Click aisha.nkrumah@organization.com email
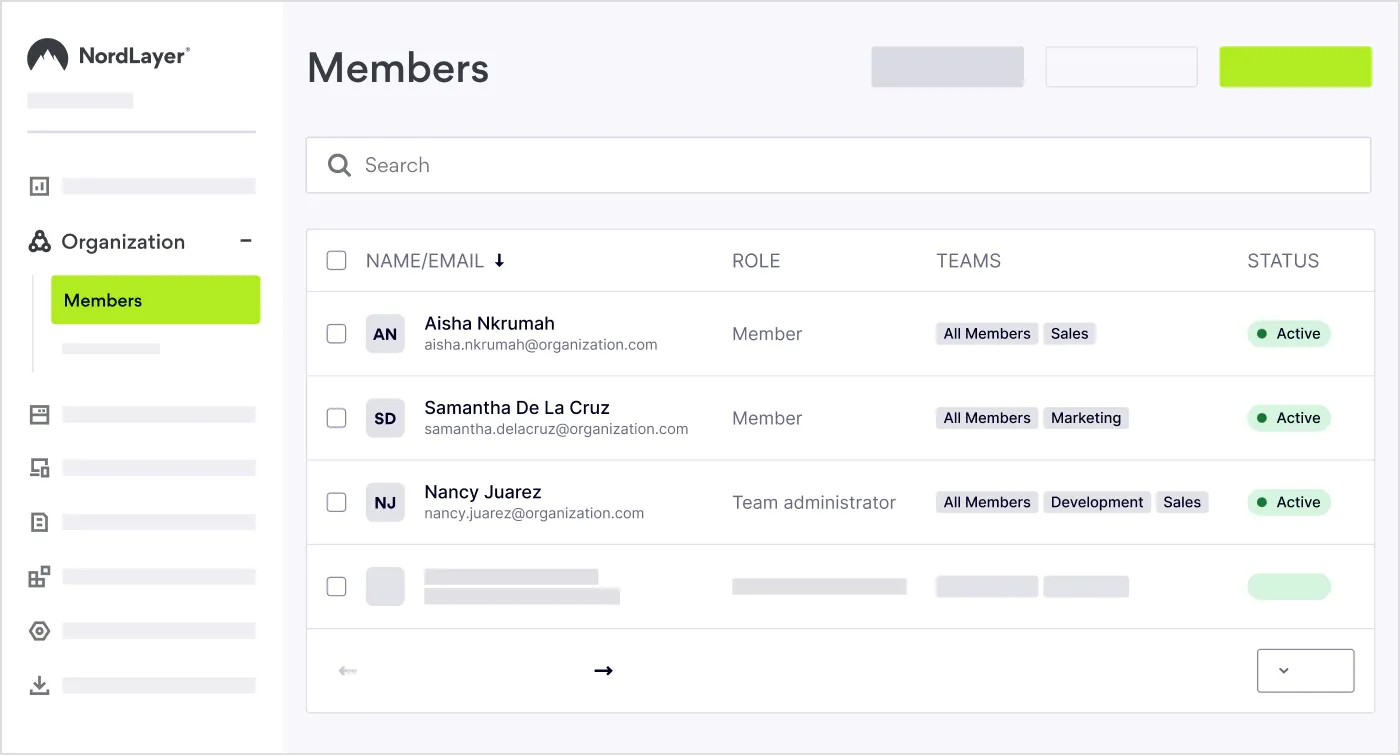This screenshot has height=755, width=1400. point(541,344)
